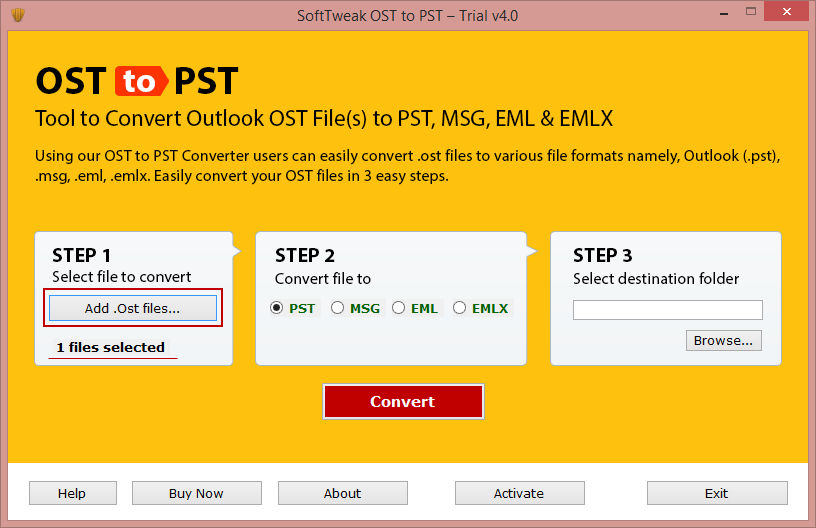Click the "1 files selected" status text
This screenshot has height=528, width=816.
(110, 347)
